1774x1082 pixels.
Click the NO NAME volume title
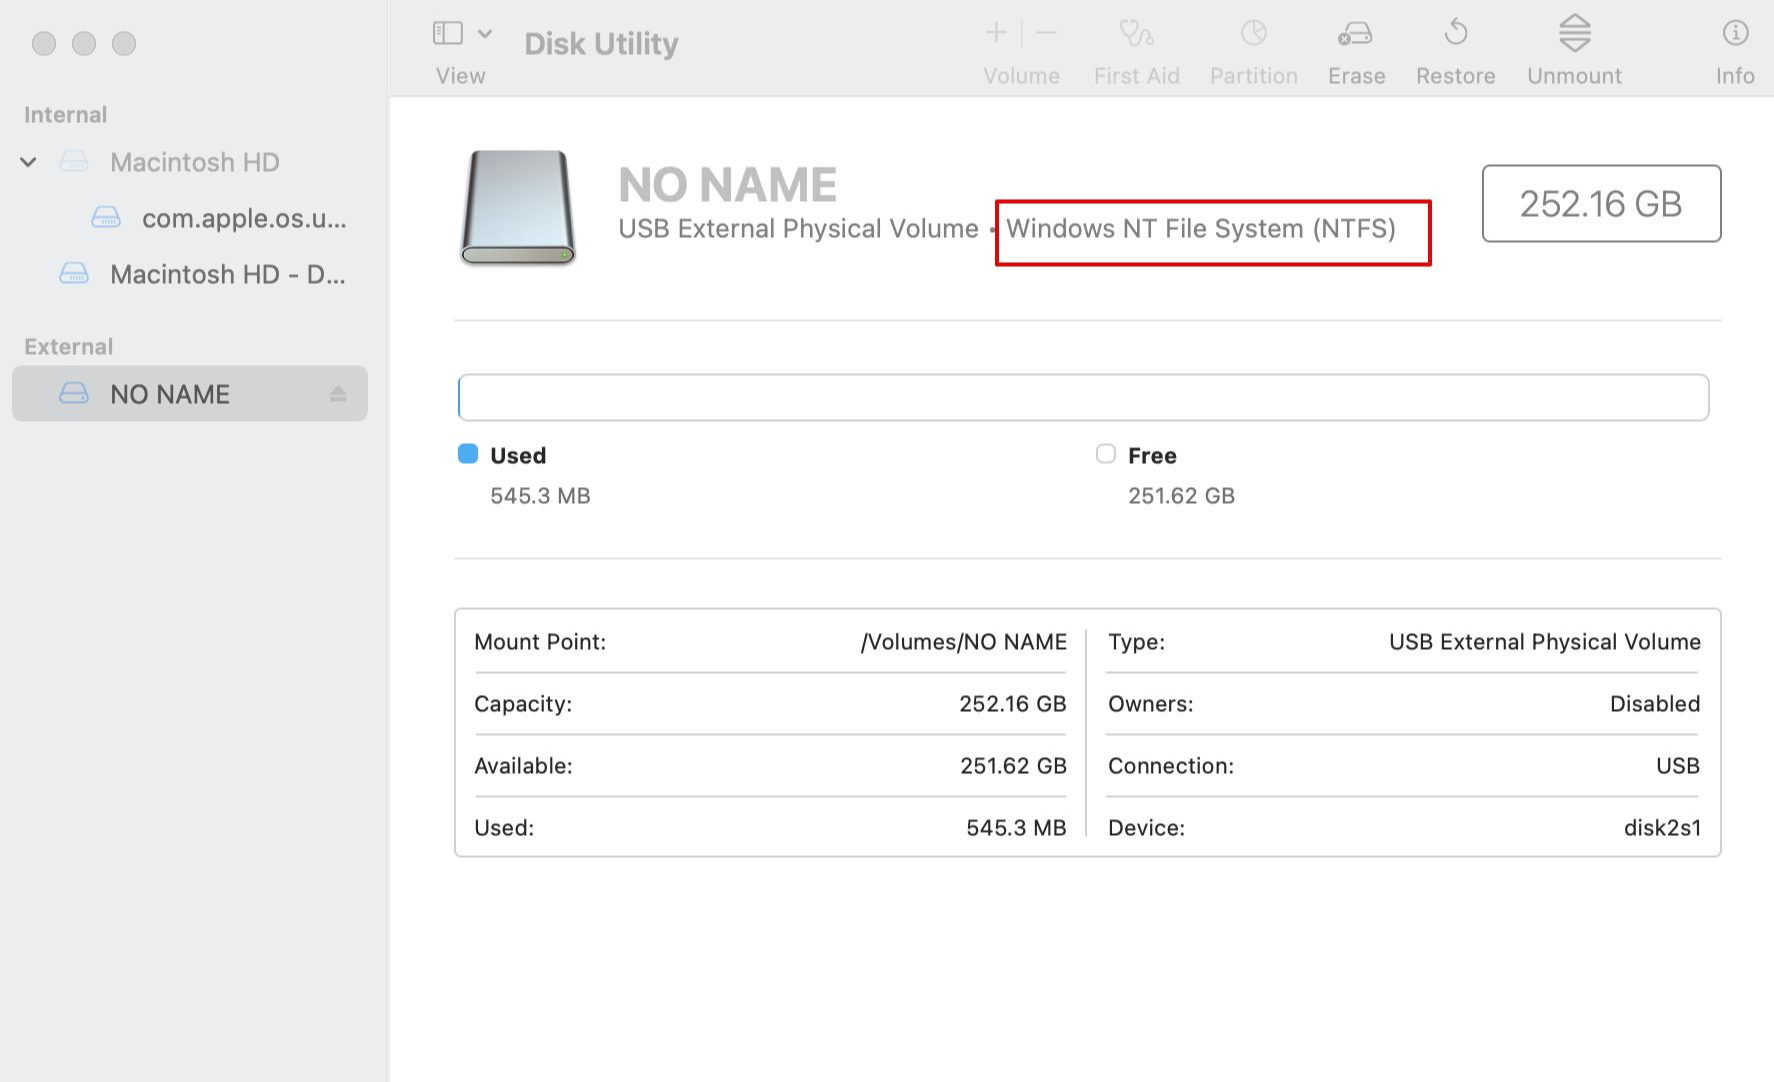click(727, 185)
